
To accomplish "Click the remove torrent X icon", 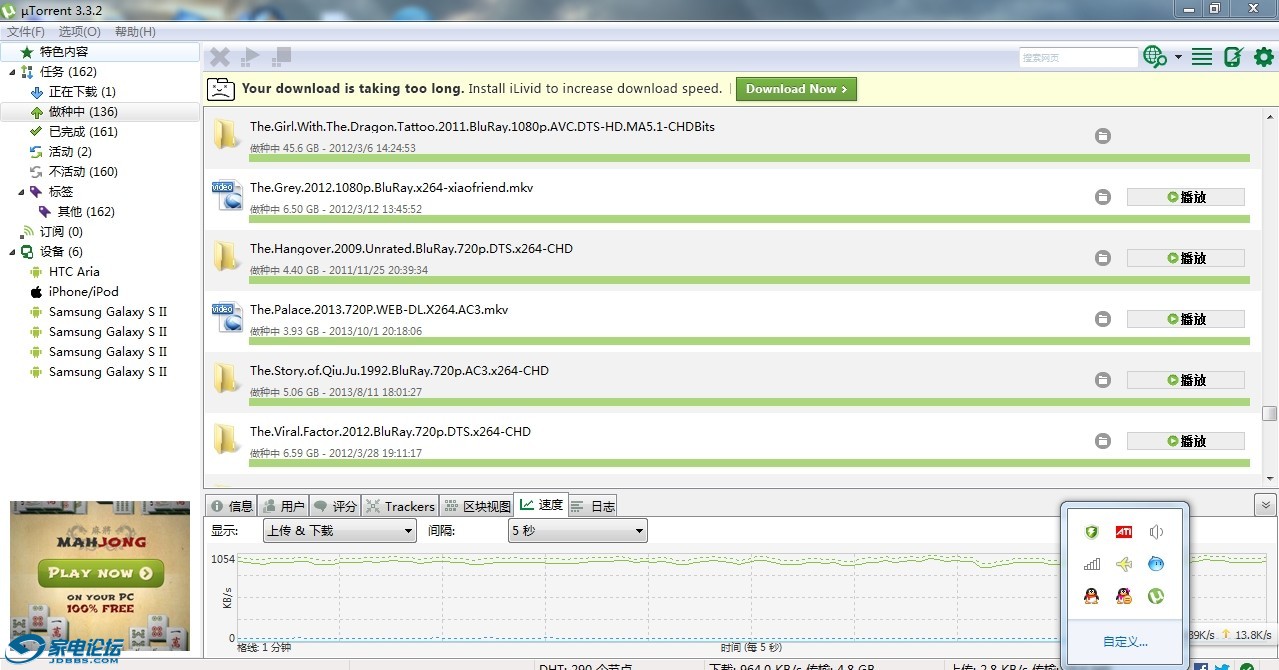I will 220,57.
